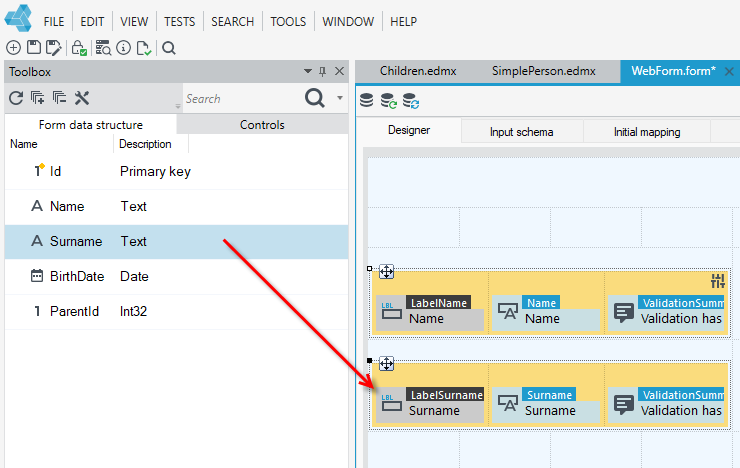Switch to the Designer tab

(x=409, y=130)
